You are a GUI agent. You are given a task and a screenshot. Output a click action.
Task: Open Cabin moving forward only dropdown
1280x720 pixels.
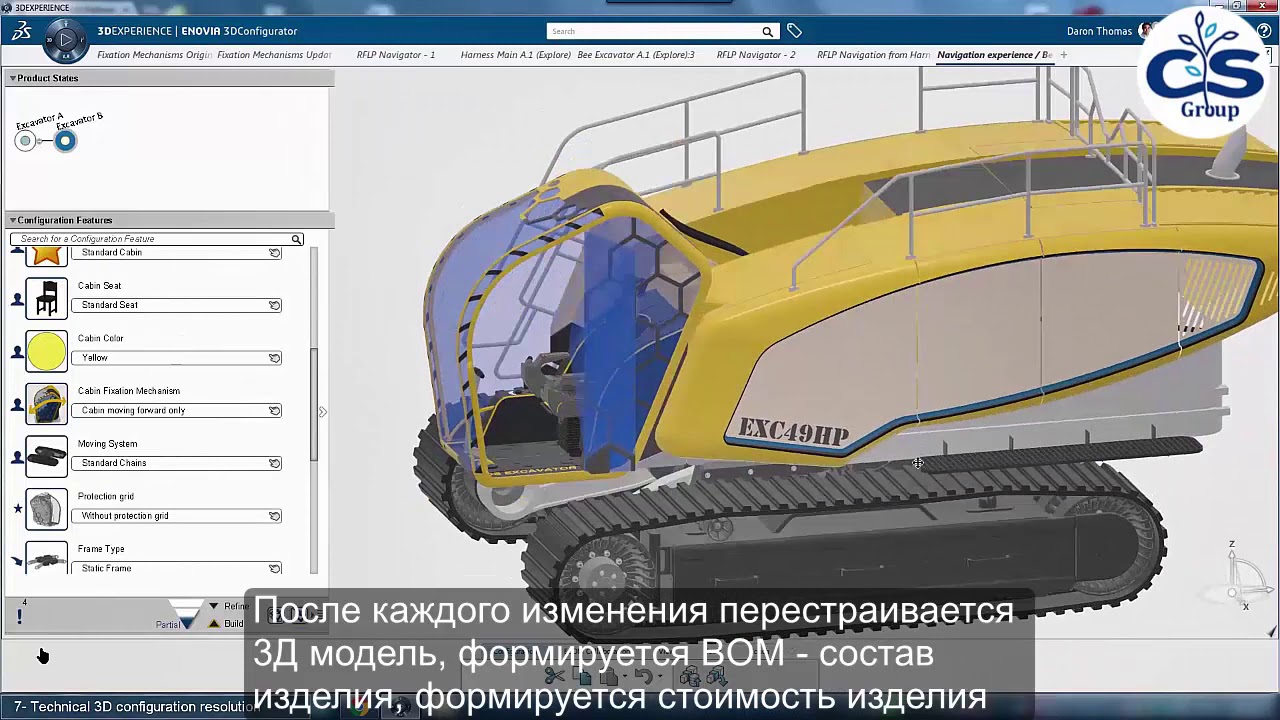click(176, 410)
